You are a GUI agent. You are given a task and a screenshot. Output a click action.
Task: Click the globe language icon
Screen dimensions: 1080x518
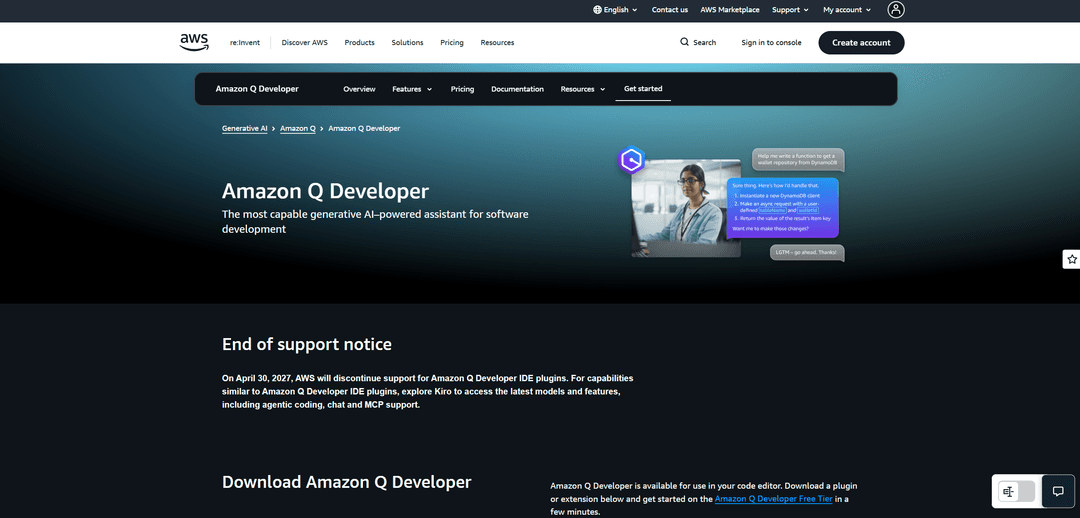(597, 10)
